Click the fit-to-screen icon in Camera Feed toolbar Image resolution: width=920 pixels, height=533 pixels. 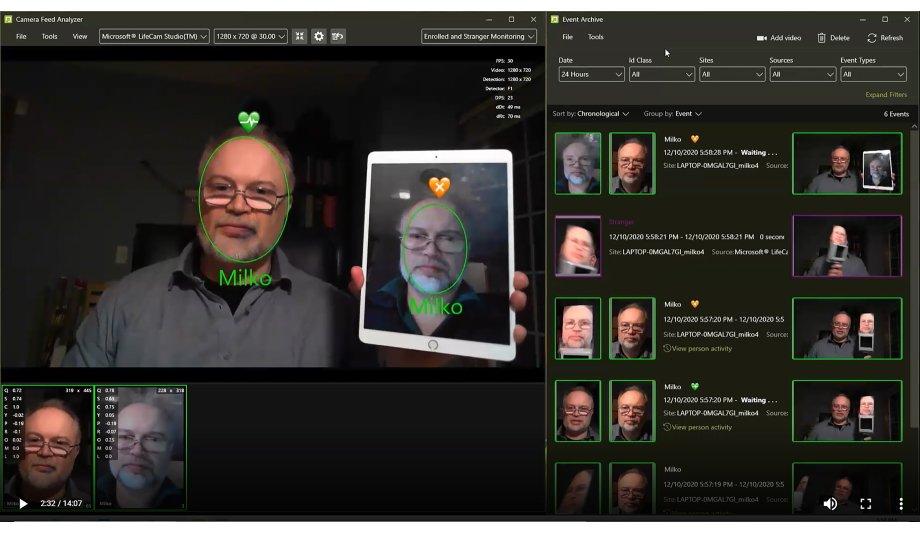click(x=300, y=36)
